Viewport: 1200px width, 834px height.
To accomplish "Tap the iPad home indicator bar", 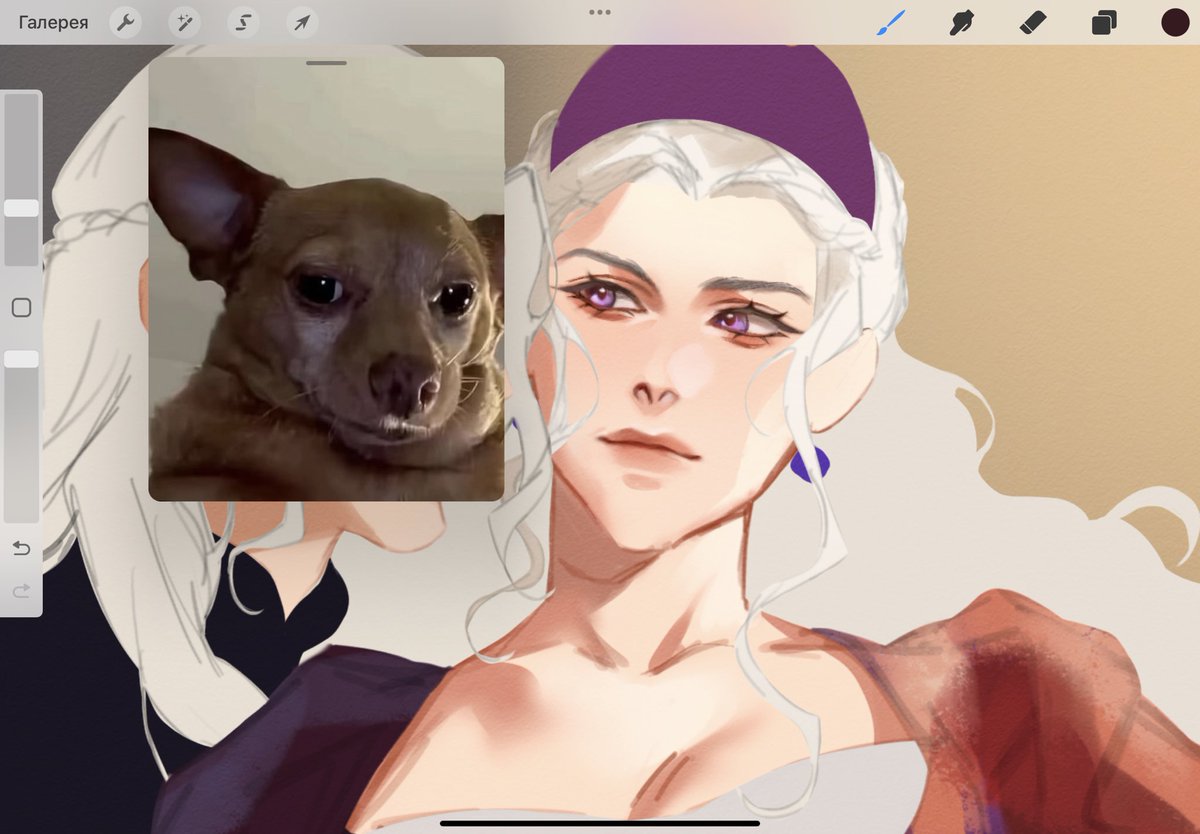I will (x=600, y=823).
